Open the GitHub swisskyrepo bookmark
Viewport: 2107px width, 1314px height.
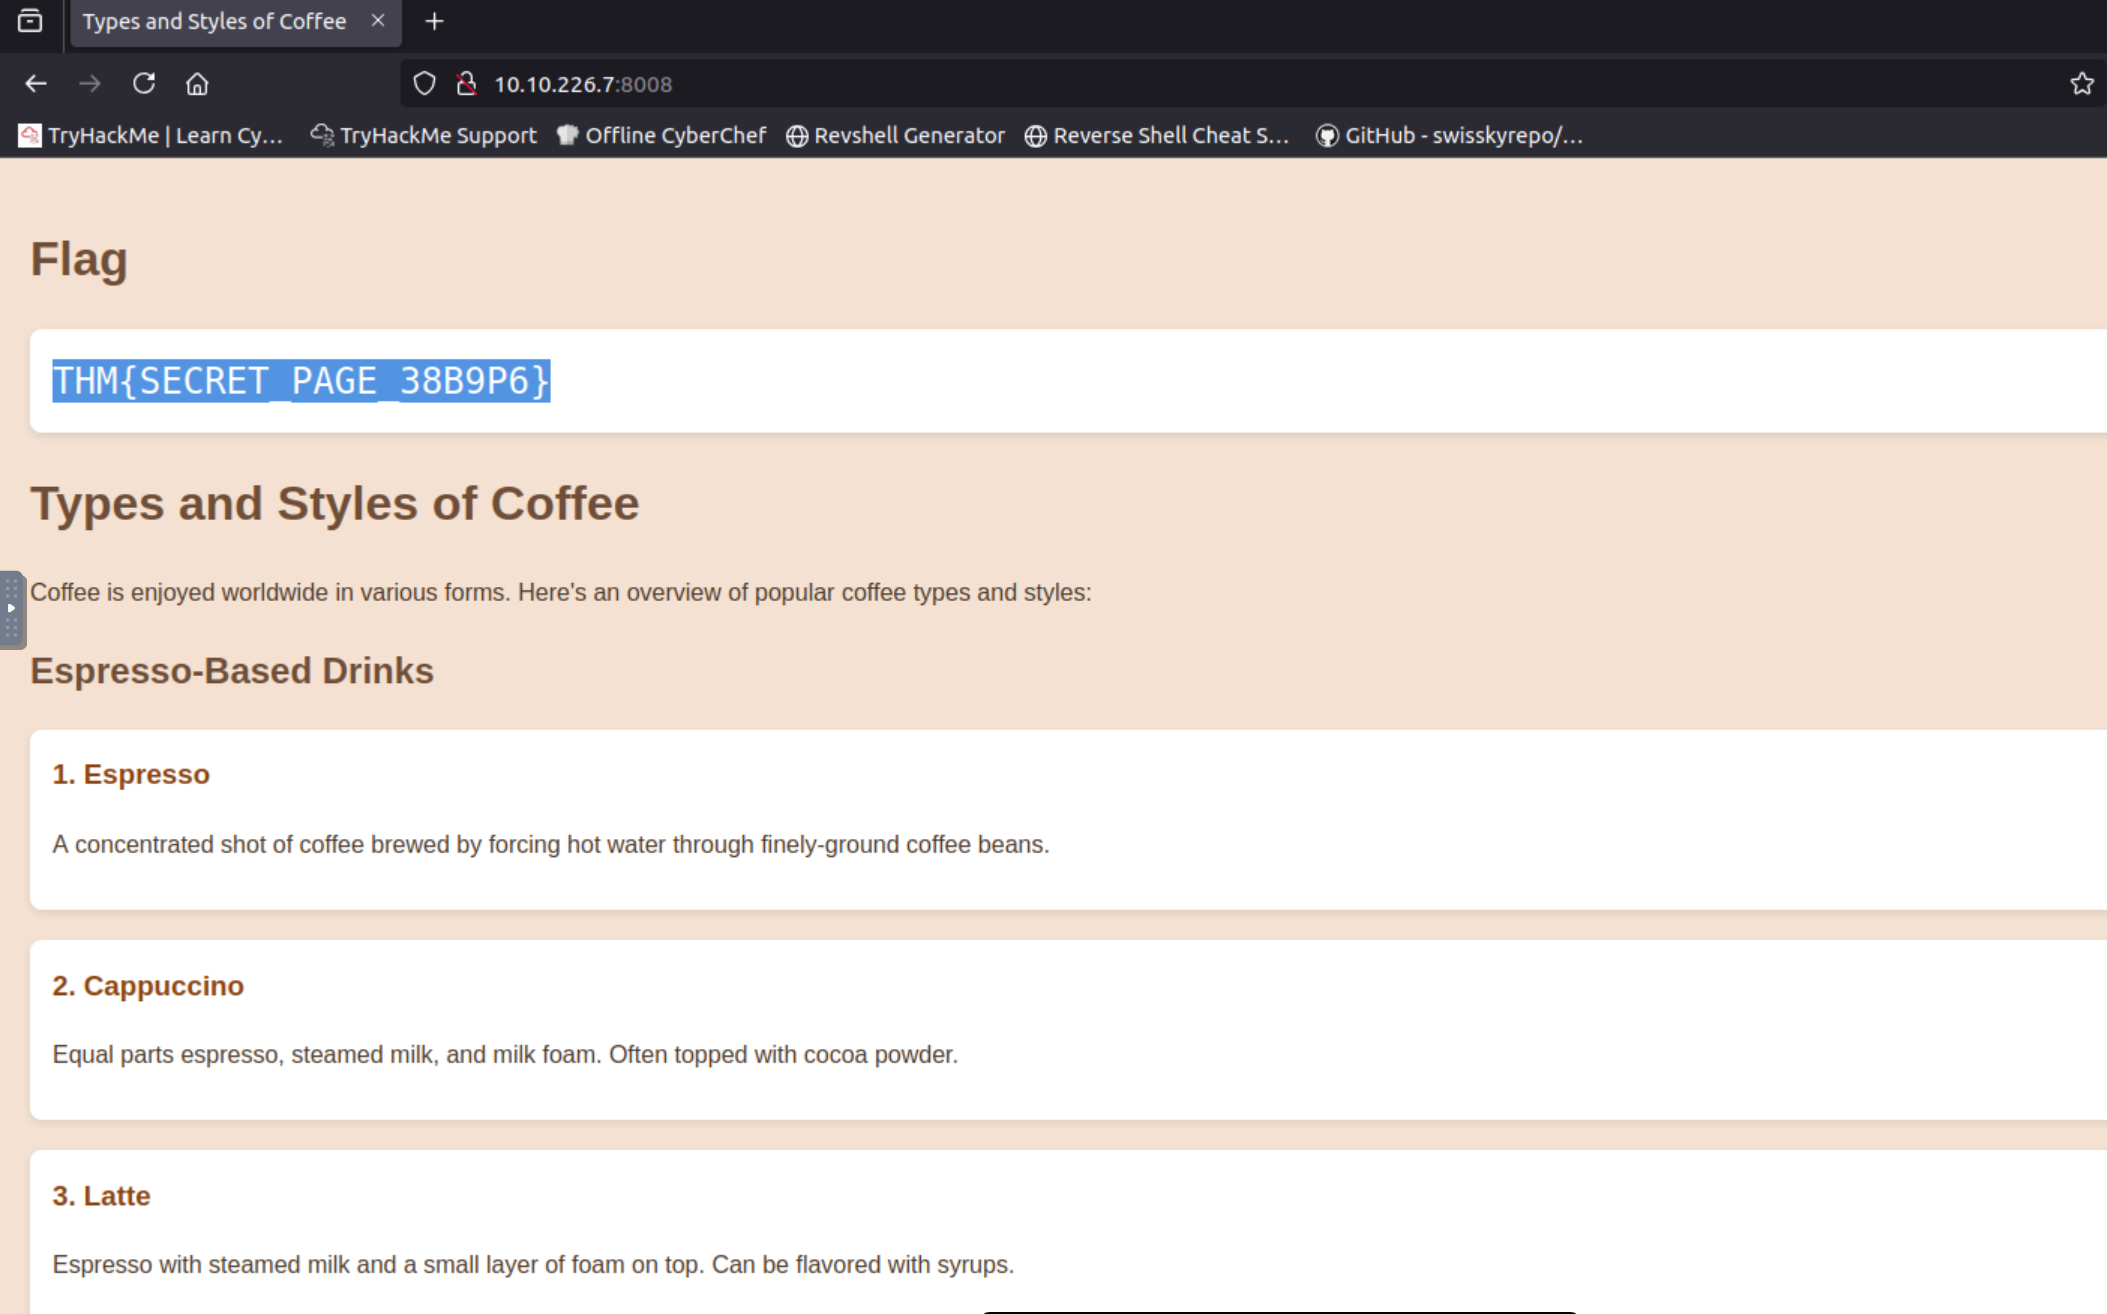click(1449, 136)
